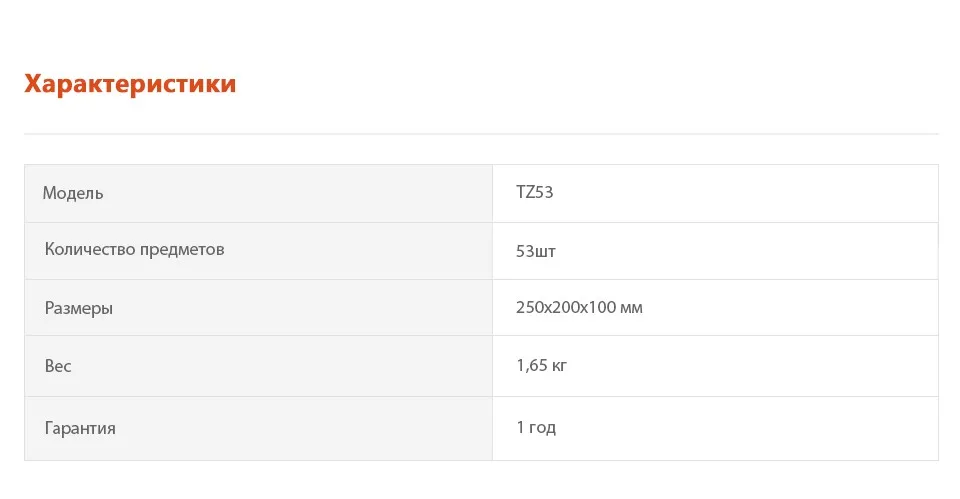The image size is (960, 499).
Task: Click the digits 53 in model TZ53
Action: coord(544,192)
